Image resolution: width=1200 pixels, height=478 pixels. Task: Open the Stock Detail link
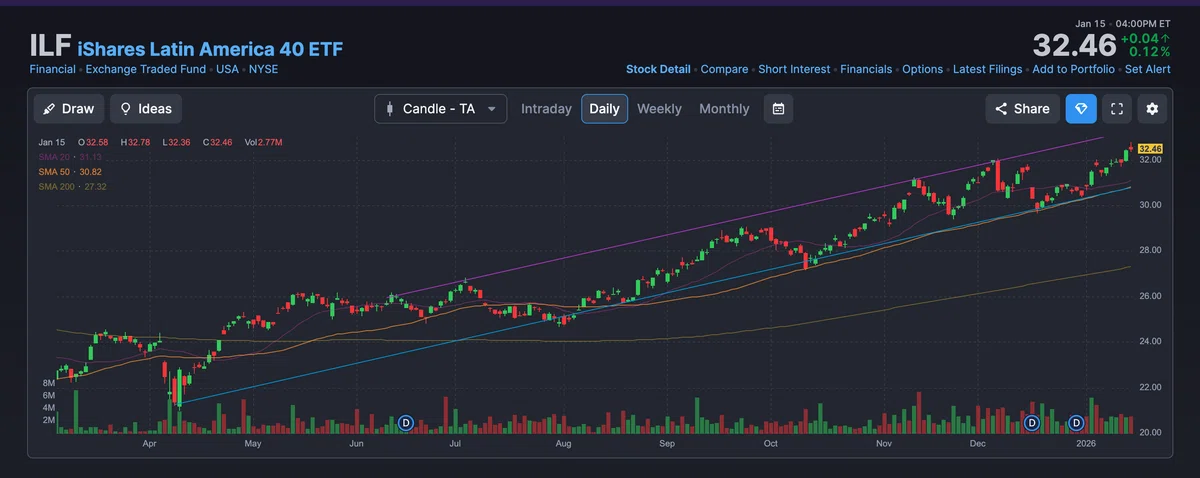[658, 69]
